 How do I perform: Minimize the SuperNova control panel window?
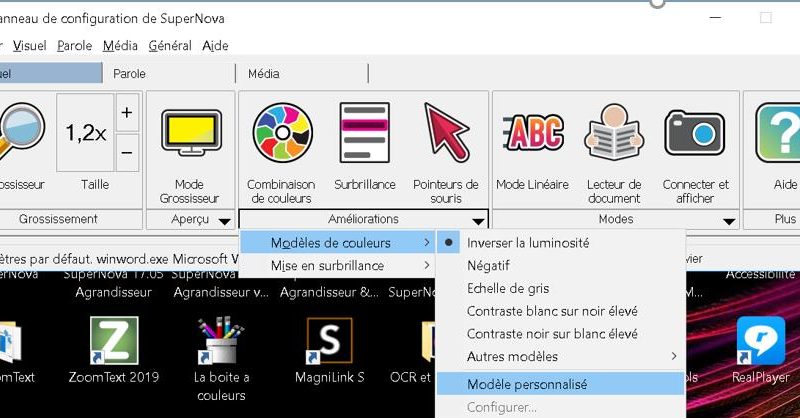pos(716,18)
